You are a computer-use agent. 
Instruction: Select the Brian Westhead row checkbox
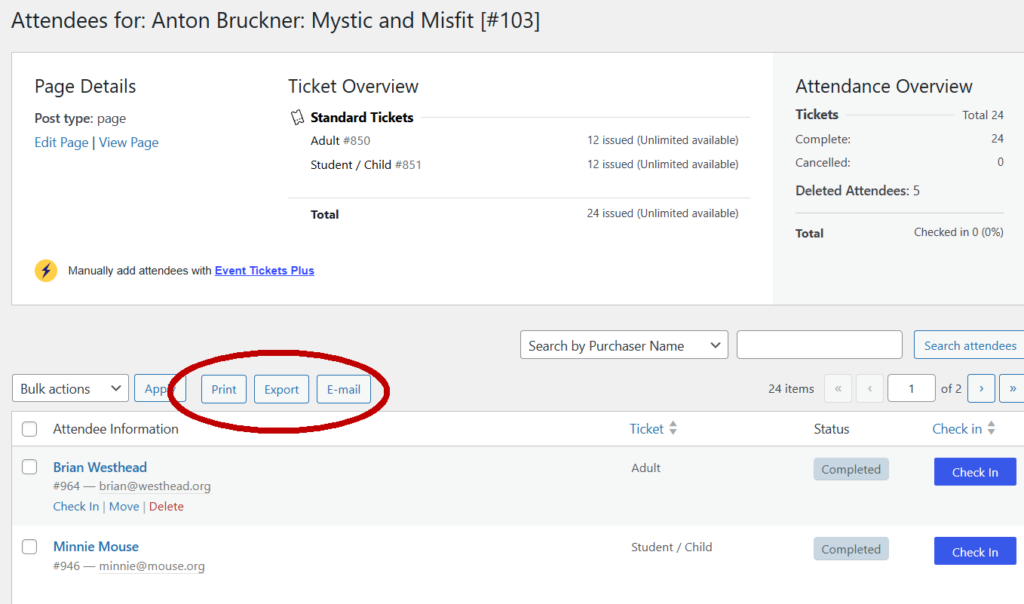tap(30, 467)
